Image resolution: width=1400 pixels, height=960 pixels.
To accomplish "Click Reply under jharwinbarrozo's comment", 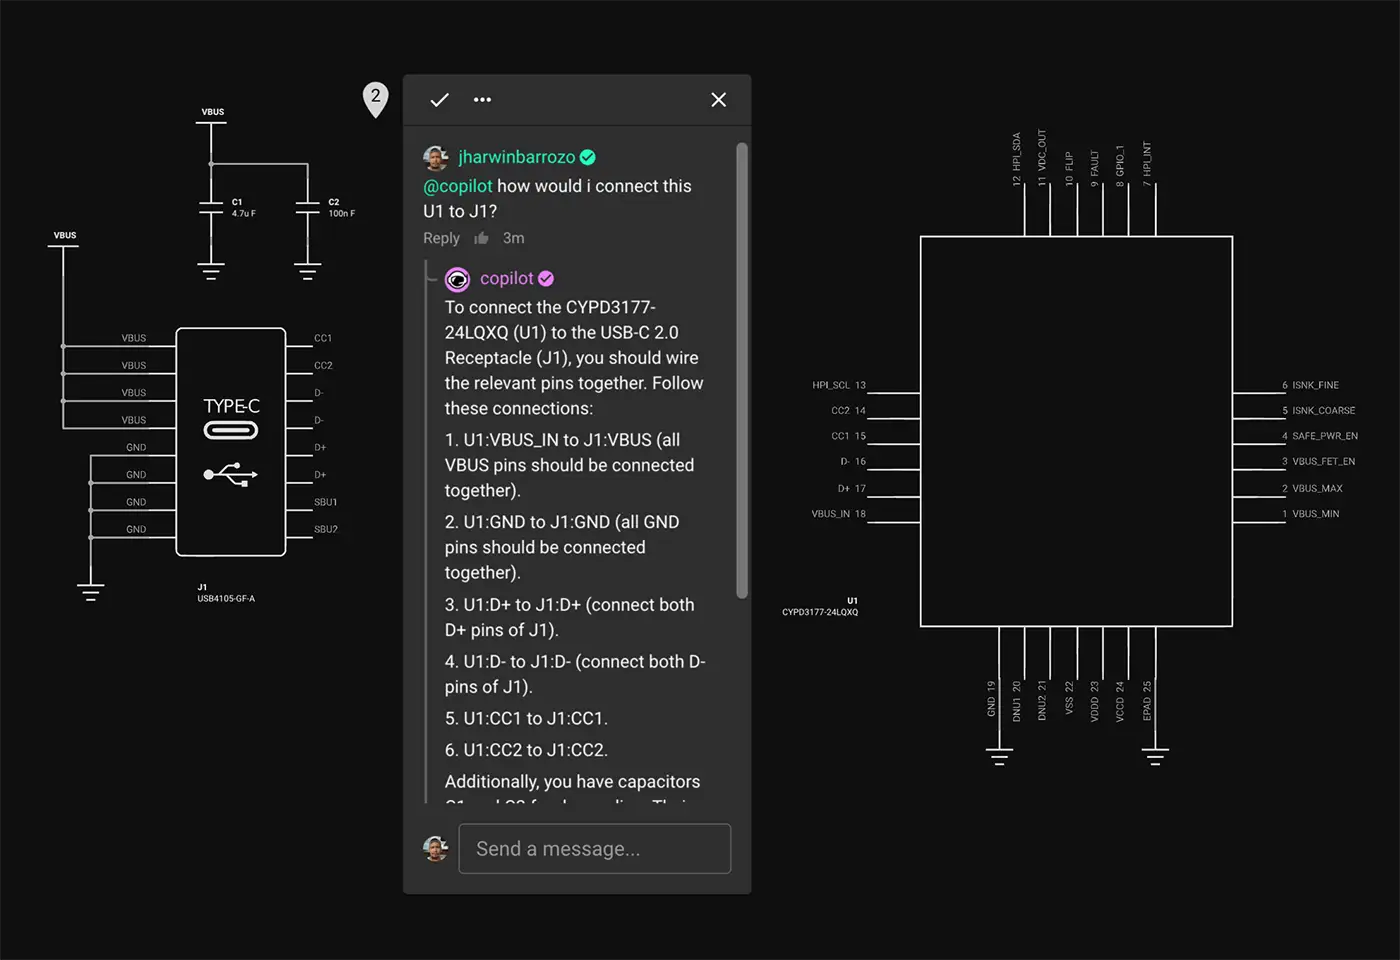I will coord(441,238).
